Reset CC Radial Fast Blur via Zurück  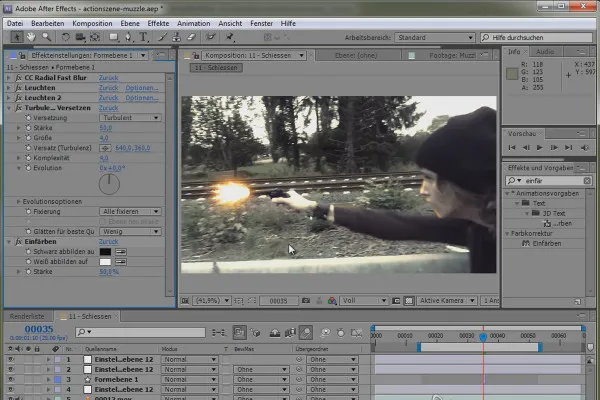[108, 78]
